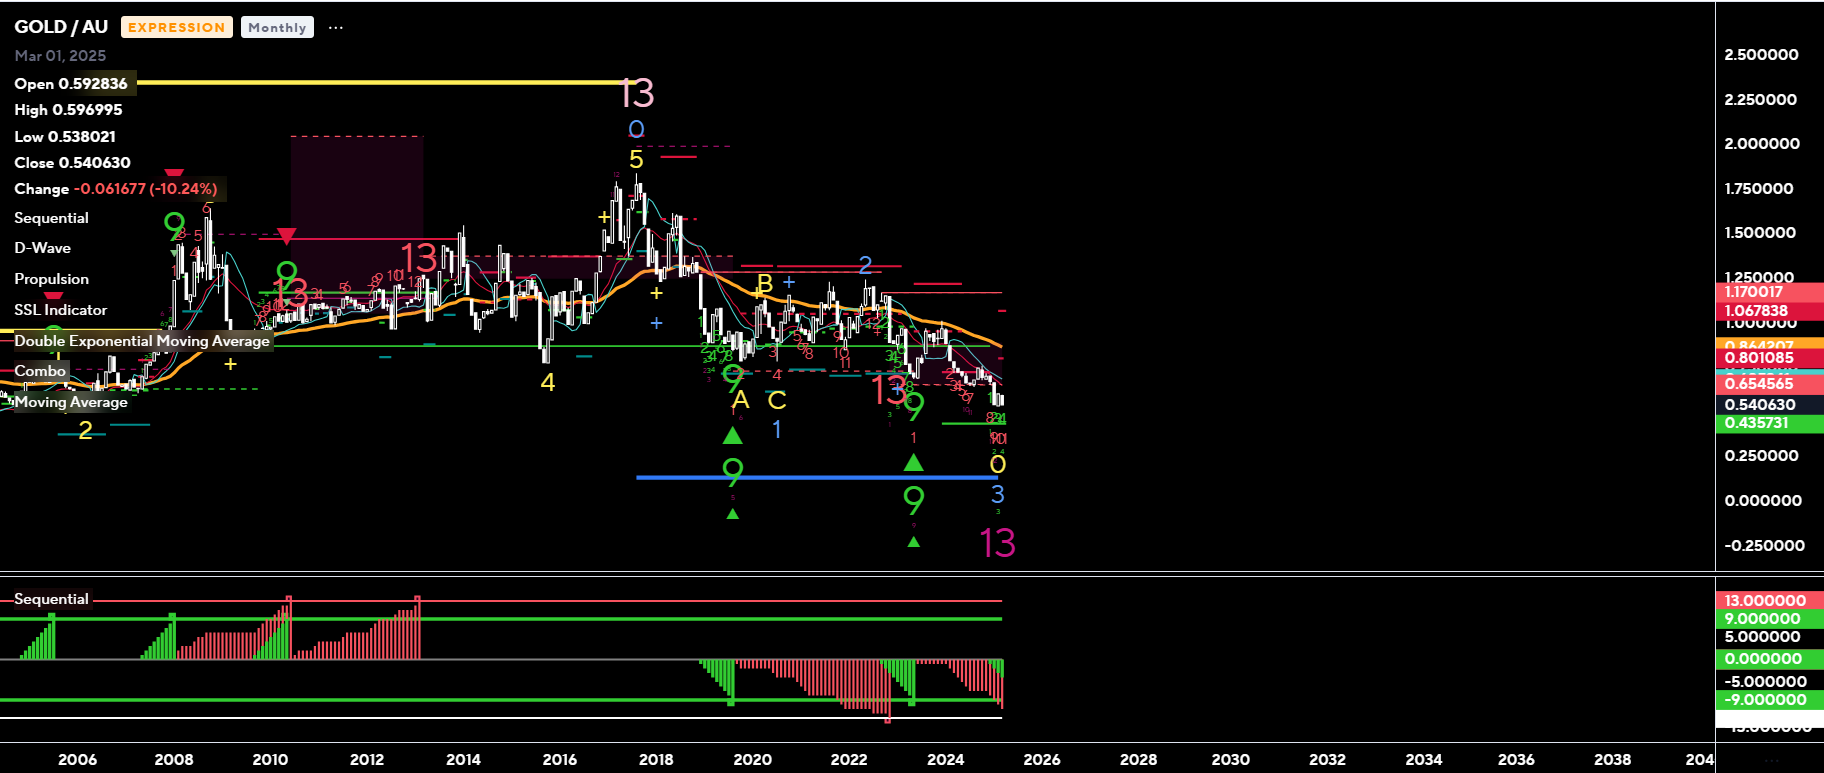Viewport: 1824px width, 773px height.
Task: Click the 2026 label on time axis
Action: (x=1041, y=759)
